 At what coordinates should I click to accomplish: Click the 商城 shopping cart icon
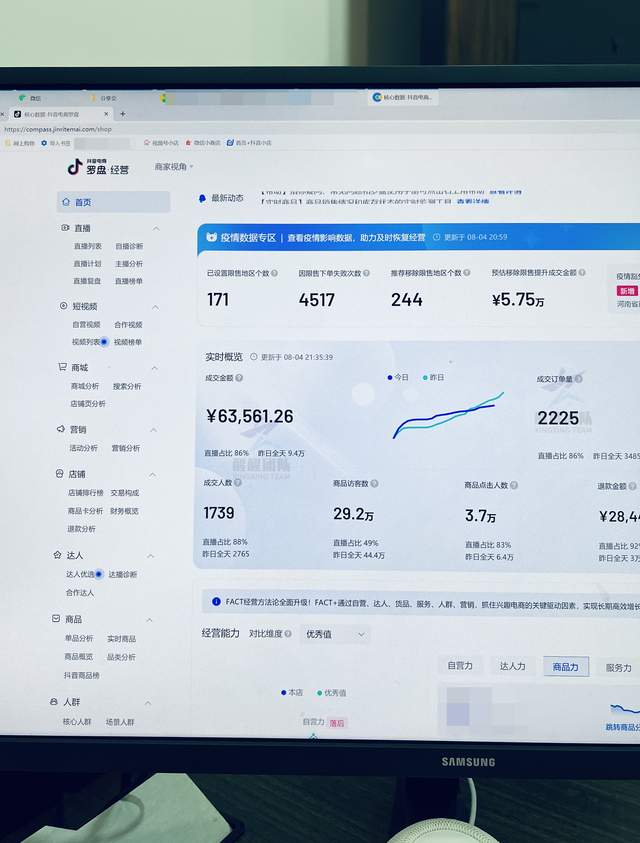(x=62, y=367)
